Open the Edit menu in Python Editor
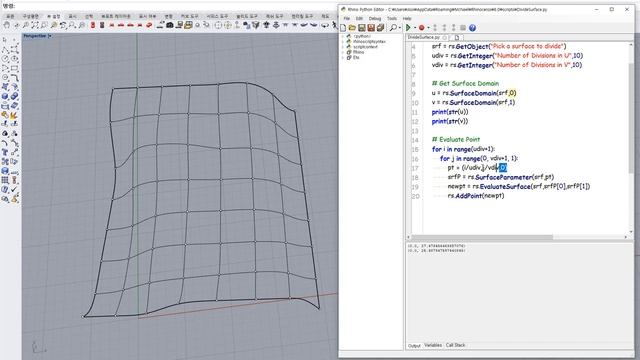Viewport: 640px width, 360px height. pyautogui.click(x=359, y=18)
